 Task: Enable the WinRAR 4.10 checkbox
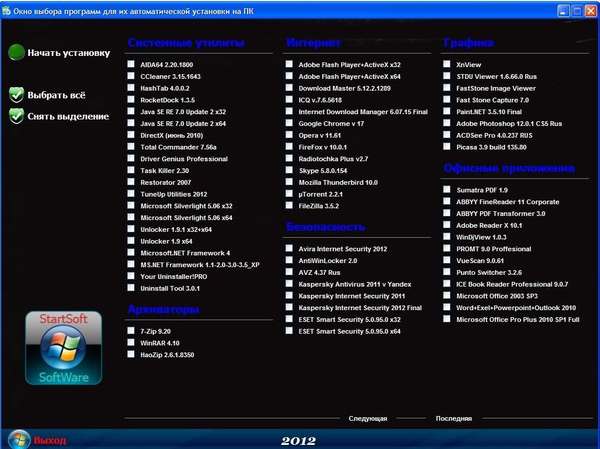131,343
